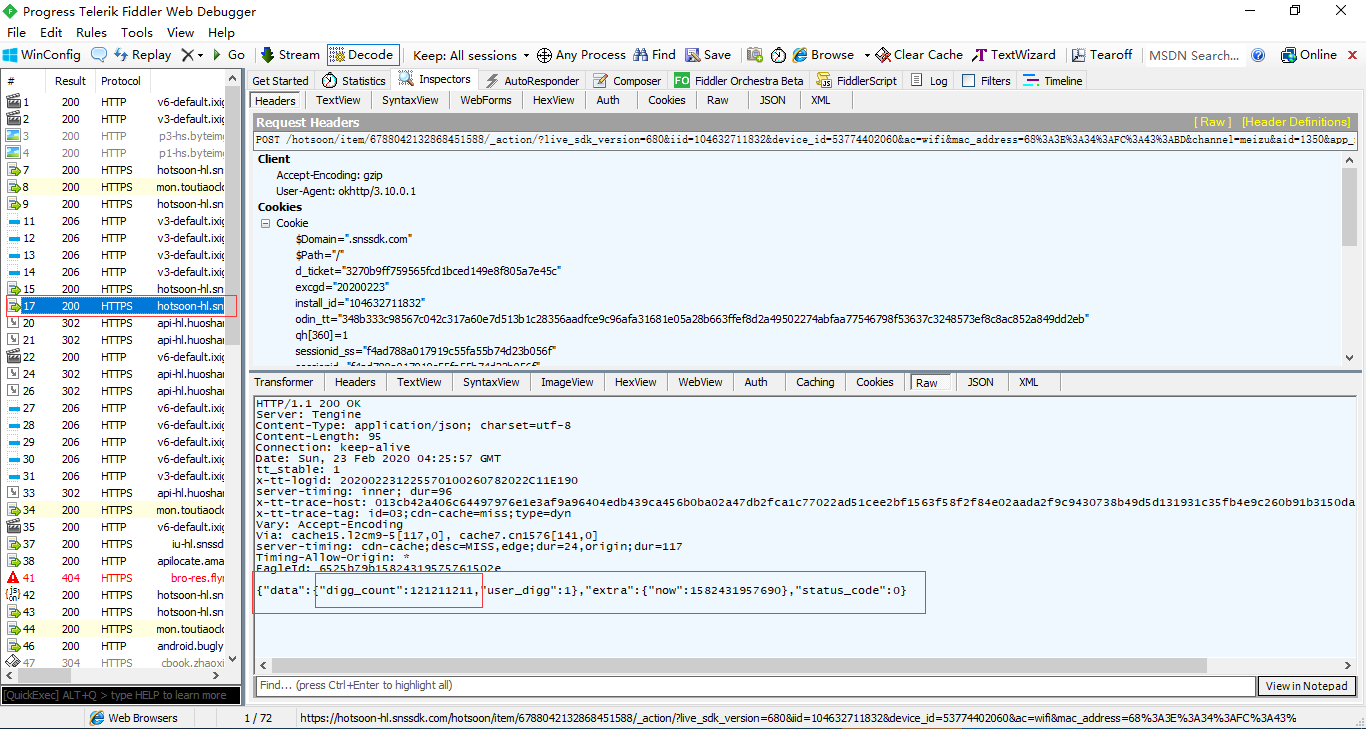Click the install_id cookie line
This screenshot has height=729, width=1366.
click(x=360, y=302)
